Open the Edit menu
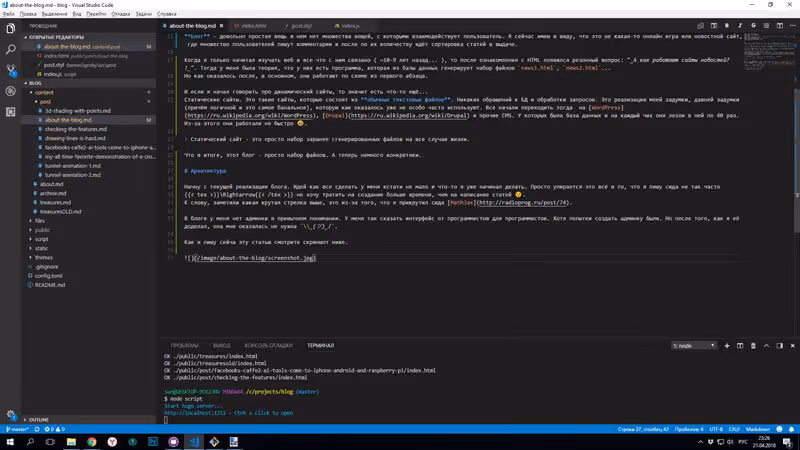This screenshot has width=800, height=450. [x=28, y=14]
